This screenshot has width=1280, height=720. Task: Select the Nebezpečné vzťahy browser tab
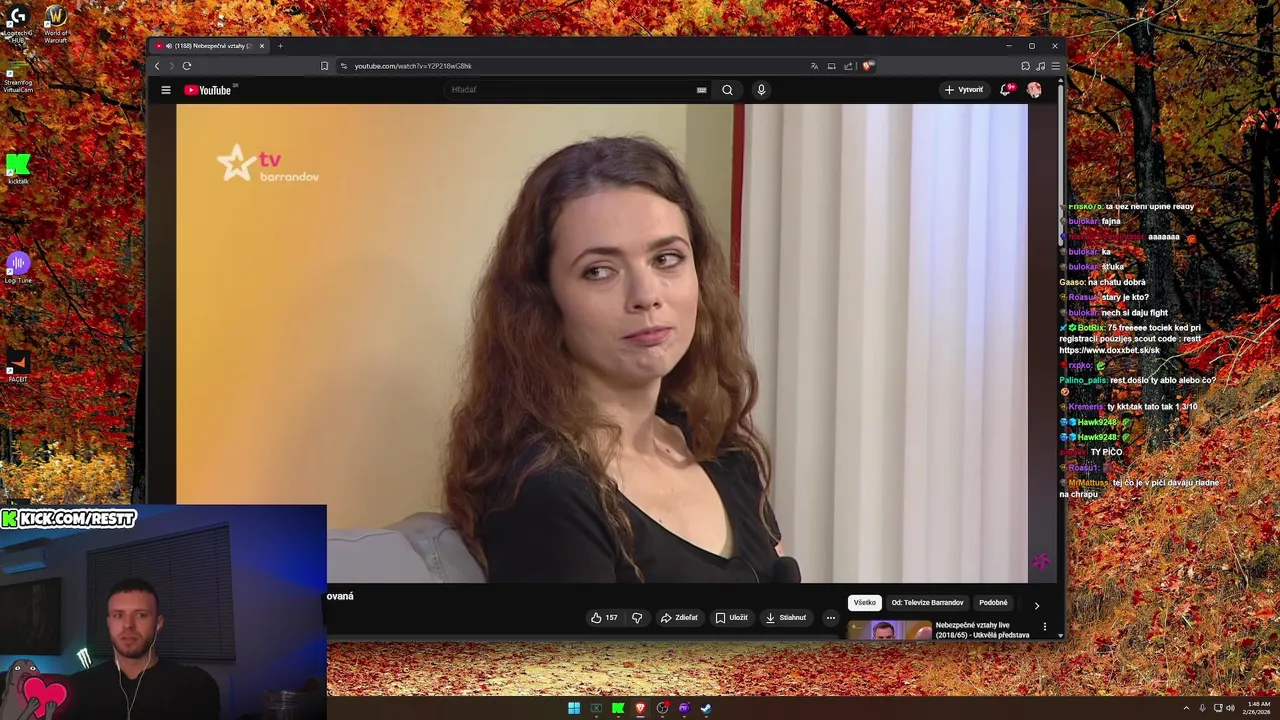[x=209, y=46]
